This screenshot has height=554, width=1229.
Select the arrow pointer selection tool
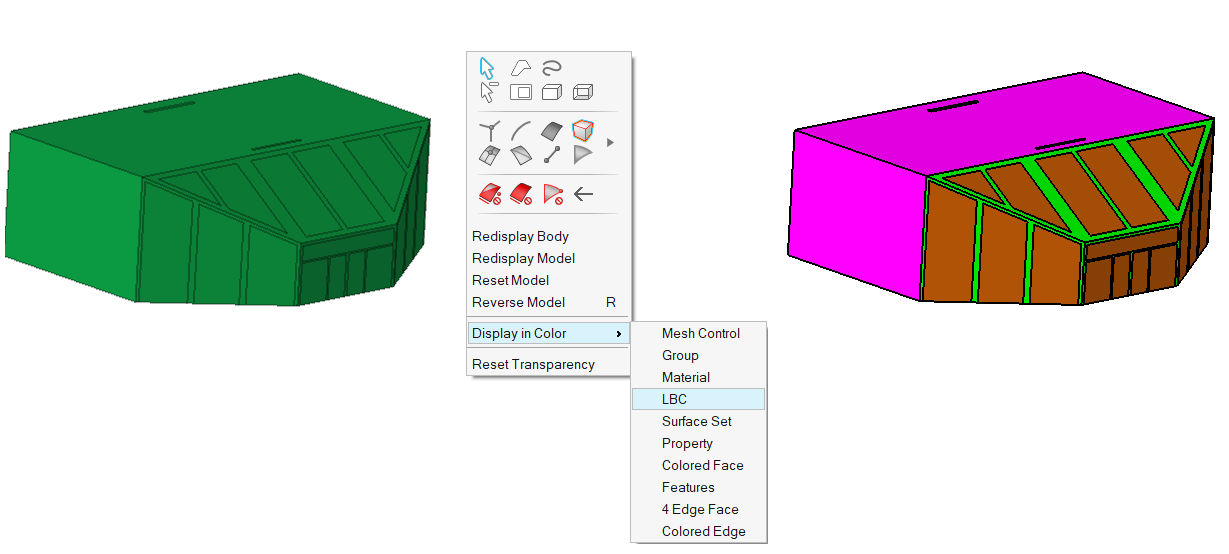[487, 68]
